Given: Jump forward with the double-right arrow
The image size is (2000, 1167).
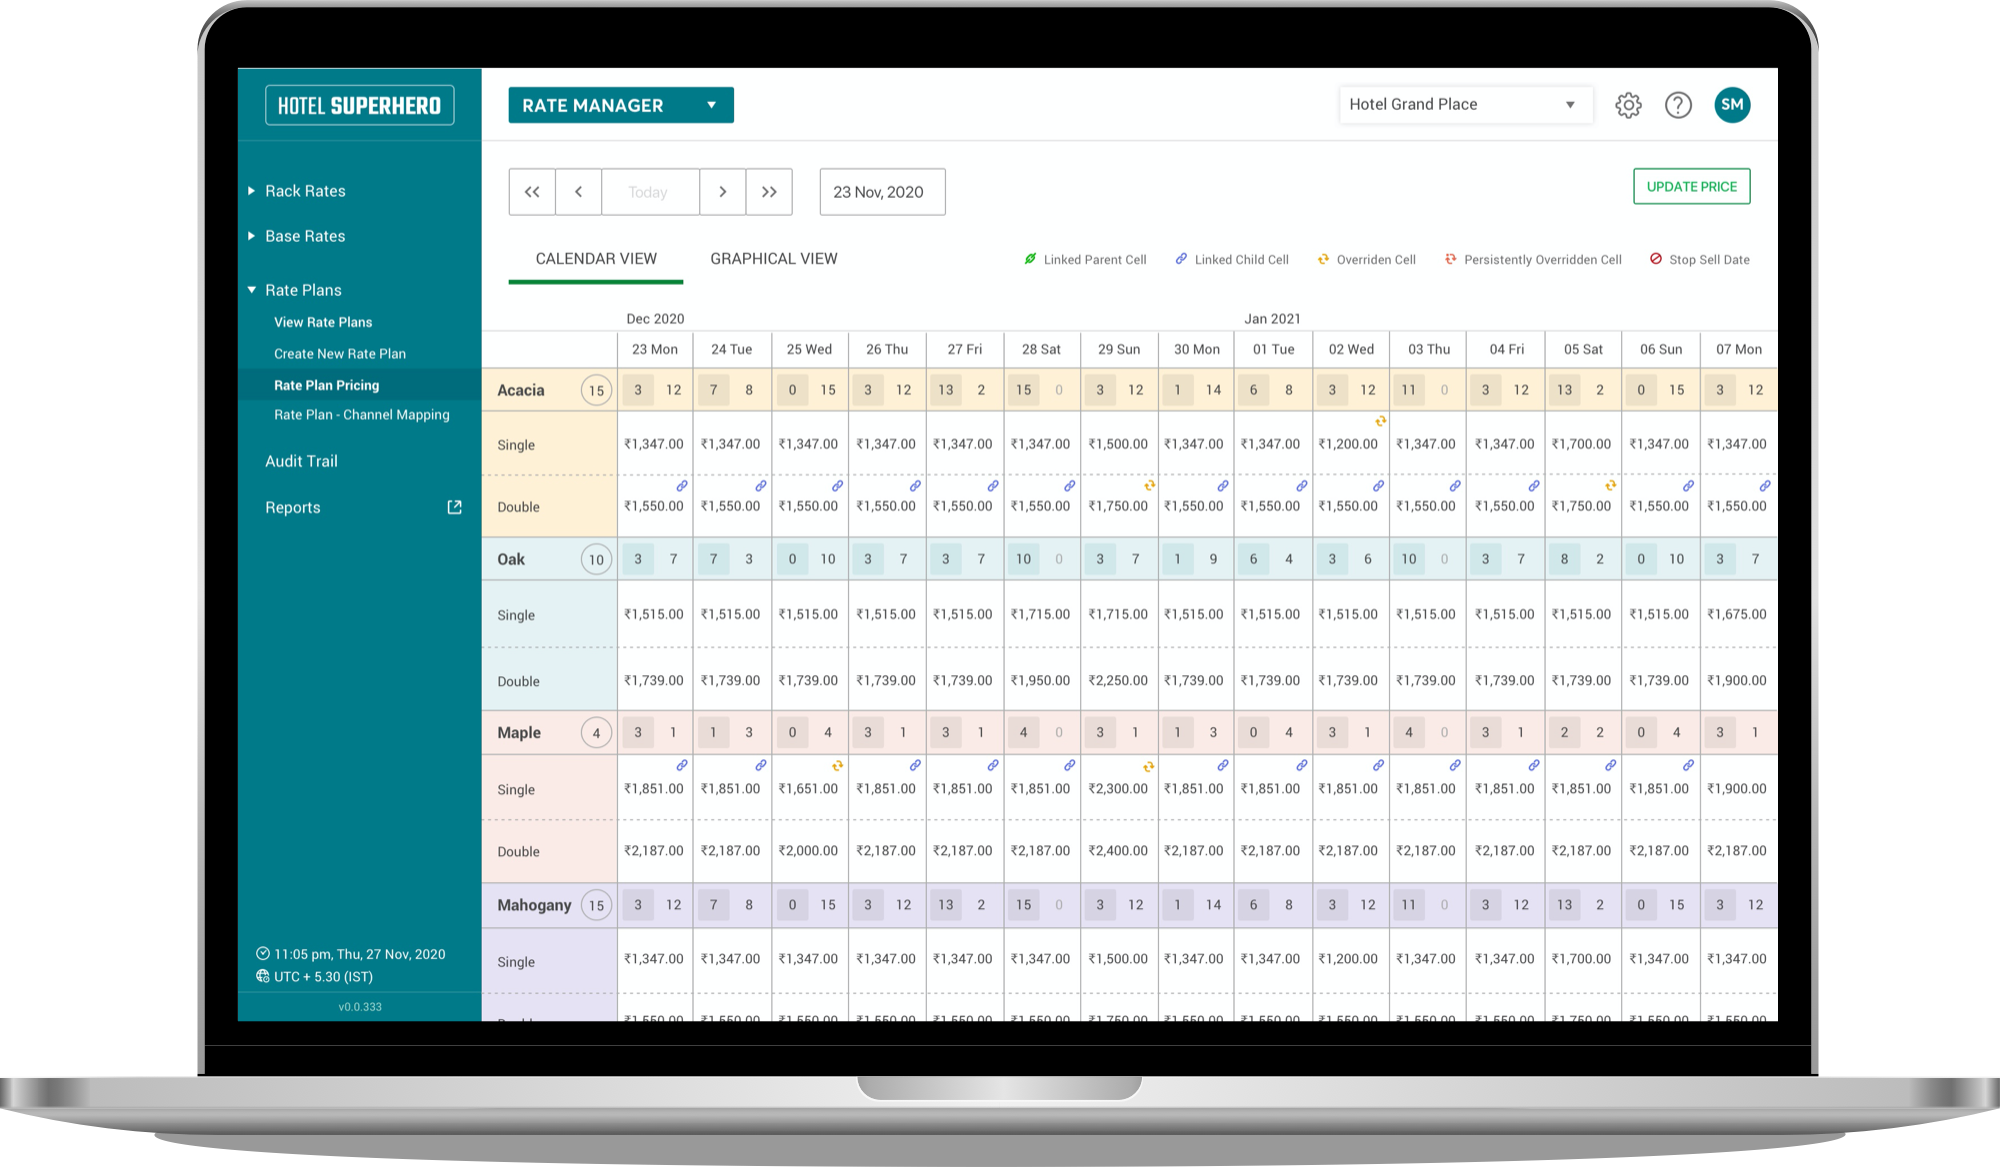Looking at the screenshot, I should point(769,192).
